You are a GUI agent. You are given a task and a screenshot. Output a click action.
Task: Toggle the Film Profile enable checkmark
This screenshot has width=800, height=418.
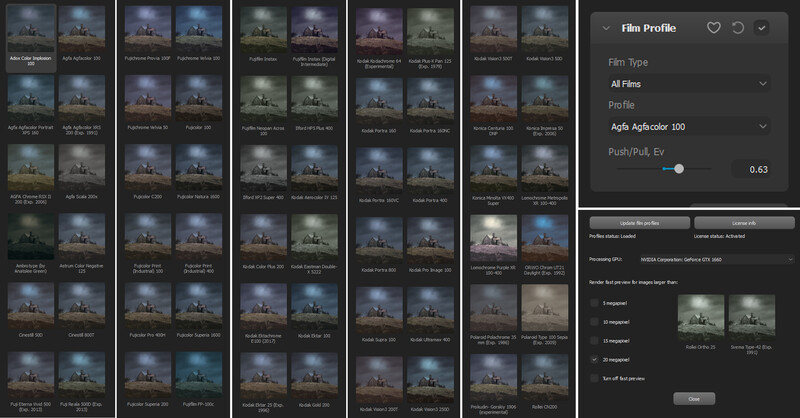[762, 28]
